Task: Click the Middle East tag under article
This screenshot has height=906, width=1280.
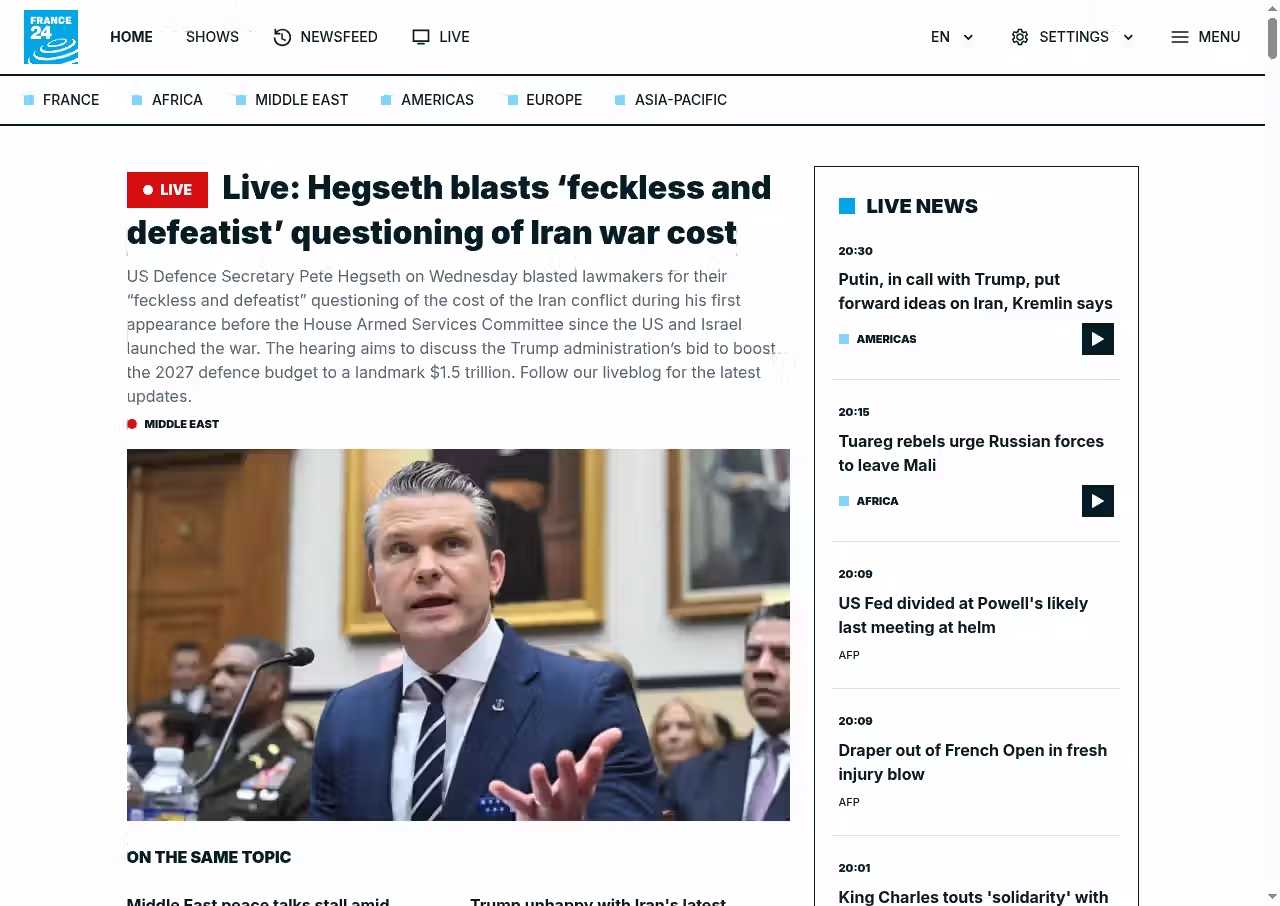Action: point(181,424)
